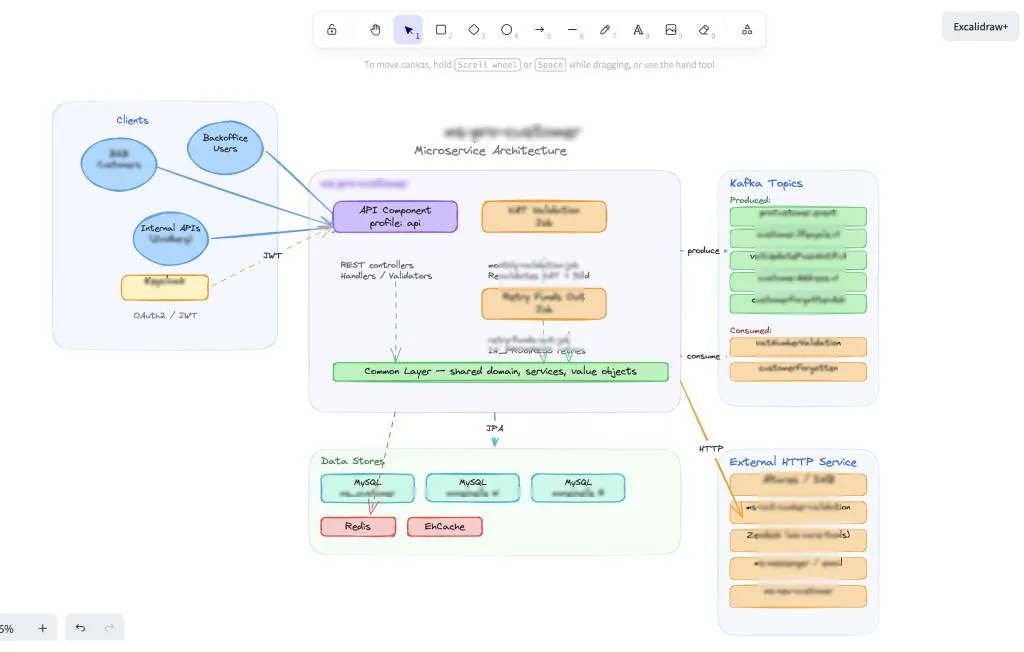Select the Ellipse tool

click(x=507, y=29)
